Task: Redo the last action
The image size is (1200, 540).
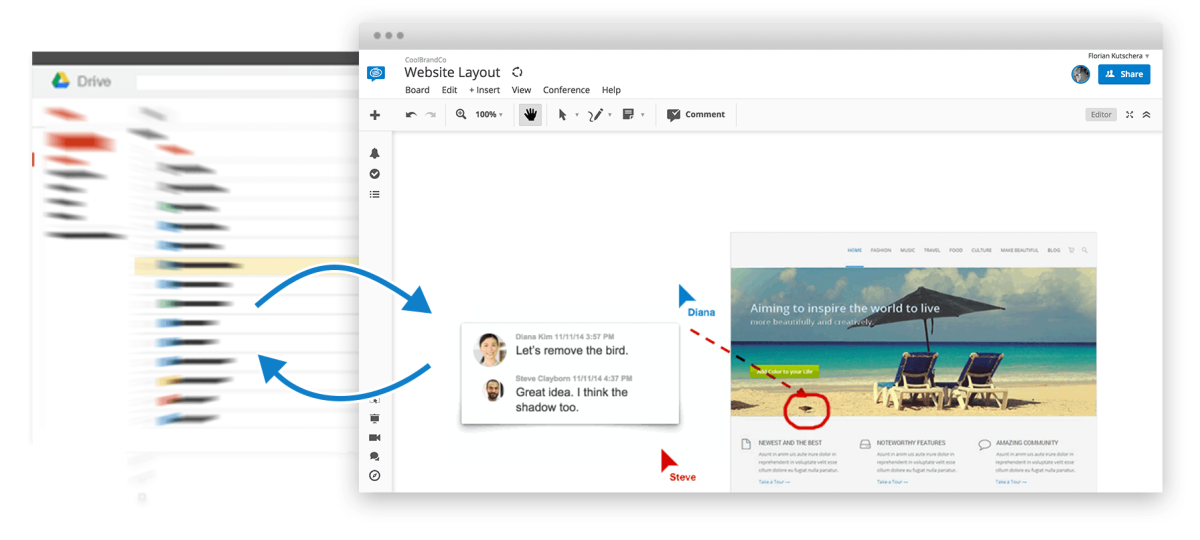Action: click(431, 115)
